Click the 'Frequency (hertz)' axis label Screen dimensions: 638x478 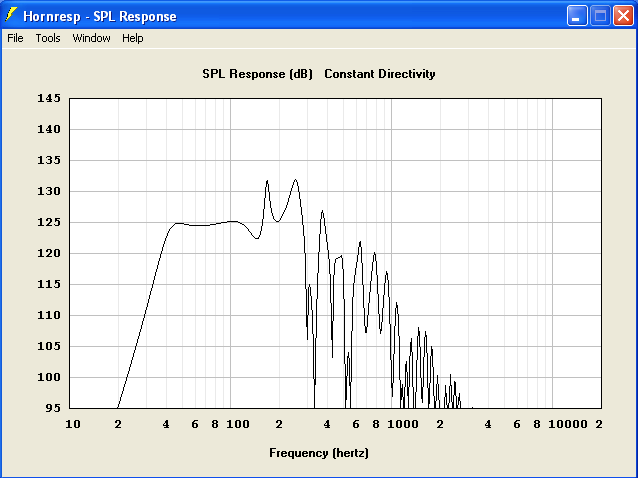[x=319, y=453]
